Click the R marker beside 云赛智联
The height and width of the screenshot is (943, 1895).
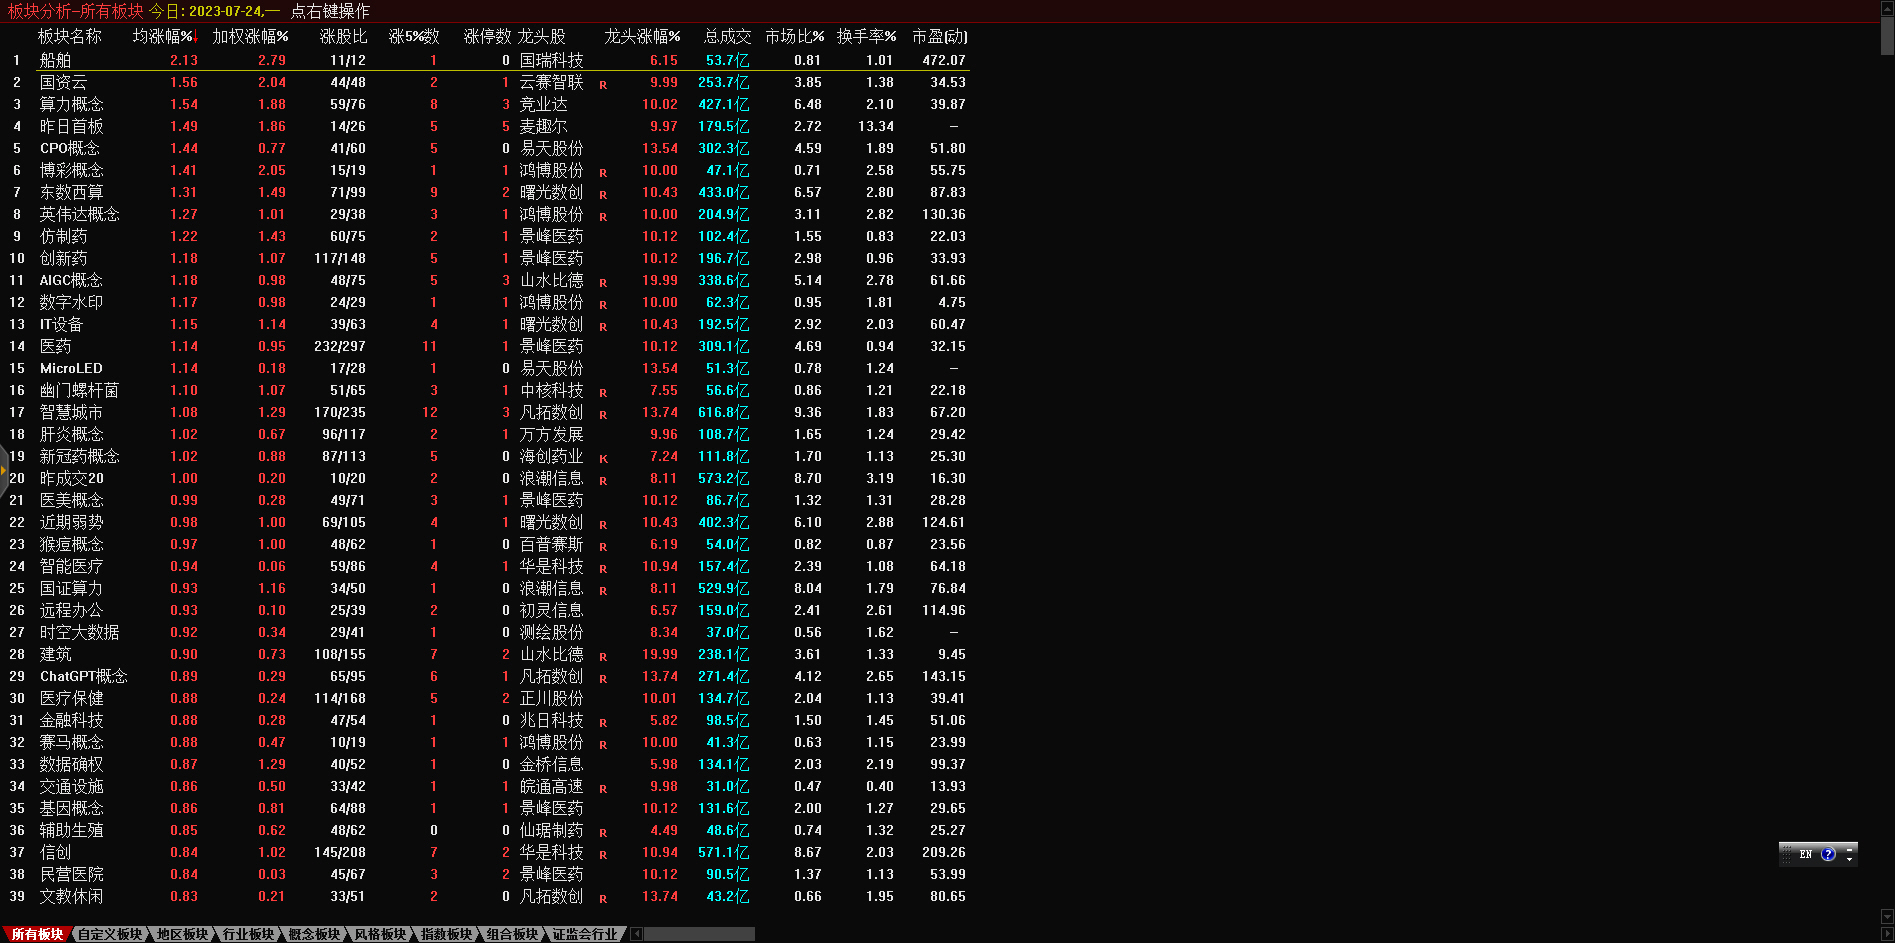tap(603, 84)
